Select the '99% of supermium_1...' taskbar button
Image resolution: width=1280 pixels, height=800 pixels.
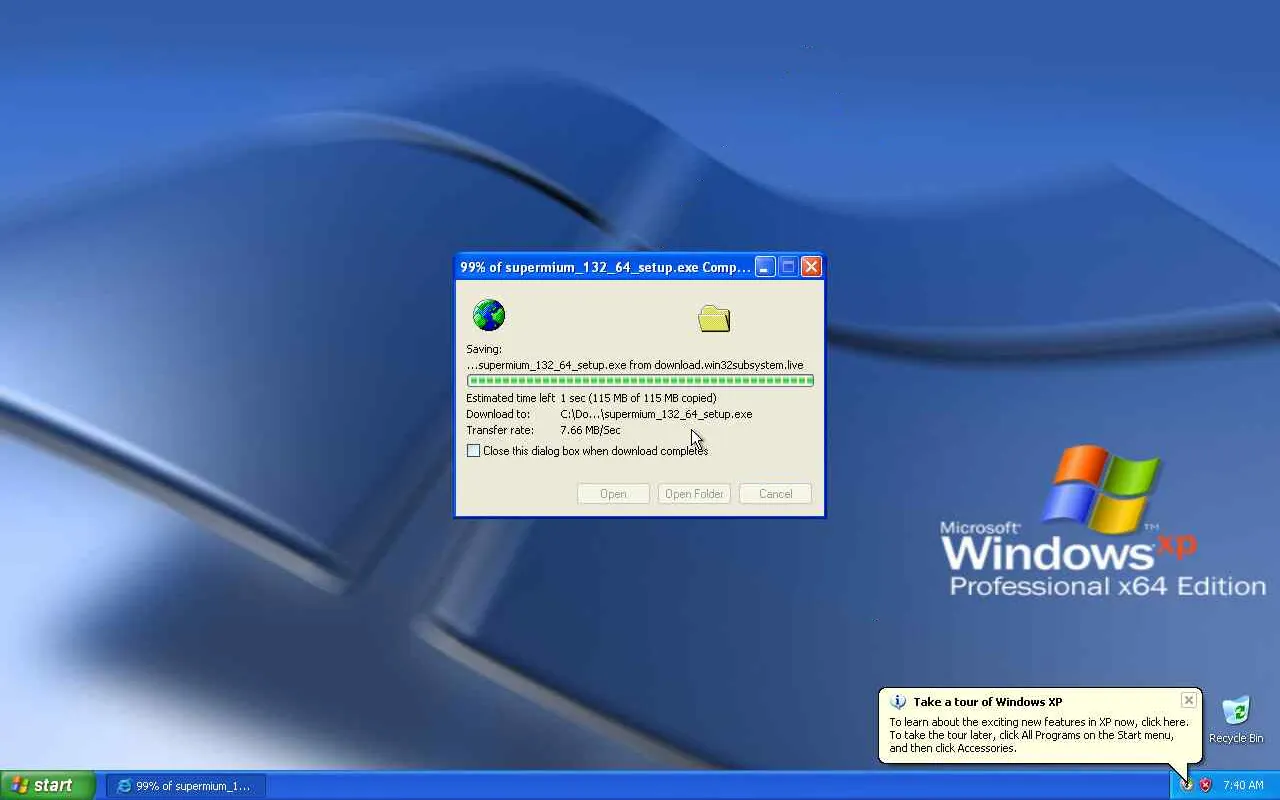186,786
